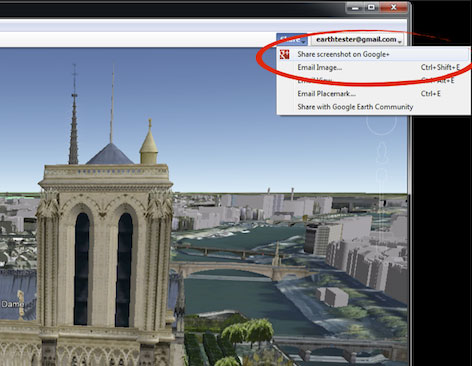Minimize the Google Earth window
Image resolution: width=472 pixels, height=366 pixels.
point(355,8)
